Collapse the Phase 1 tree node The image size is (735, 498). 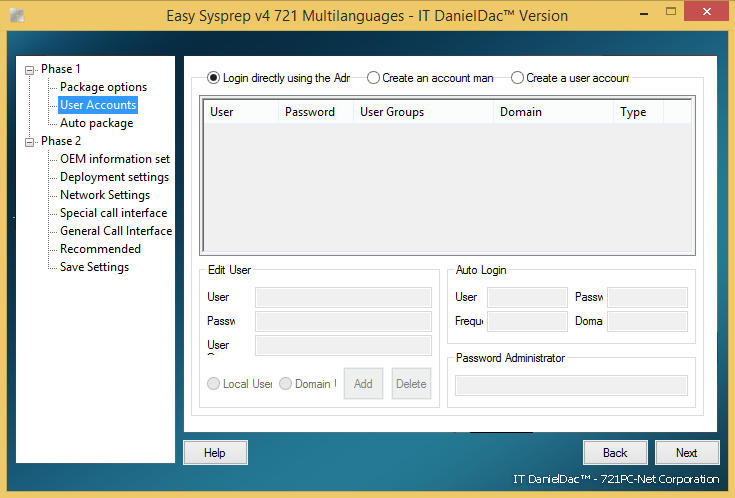[30, 70]
